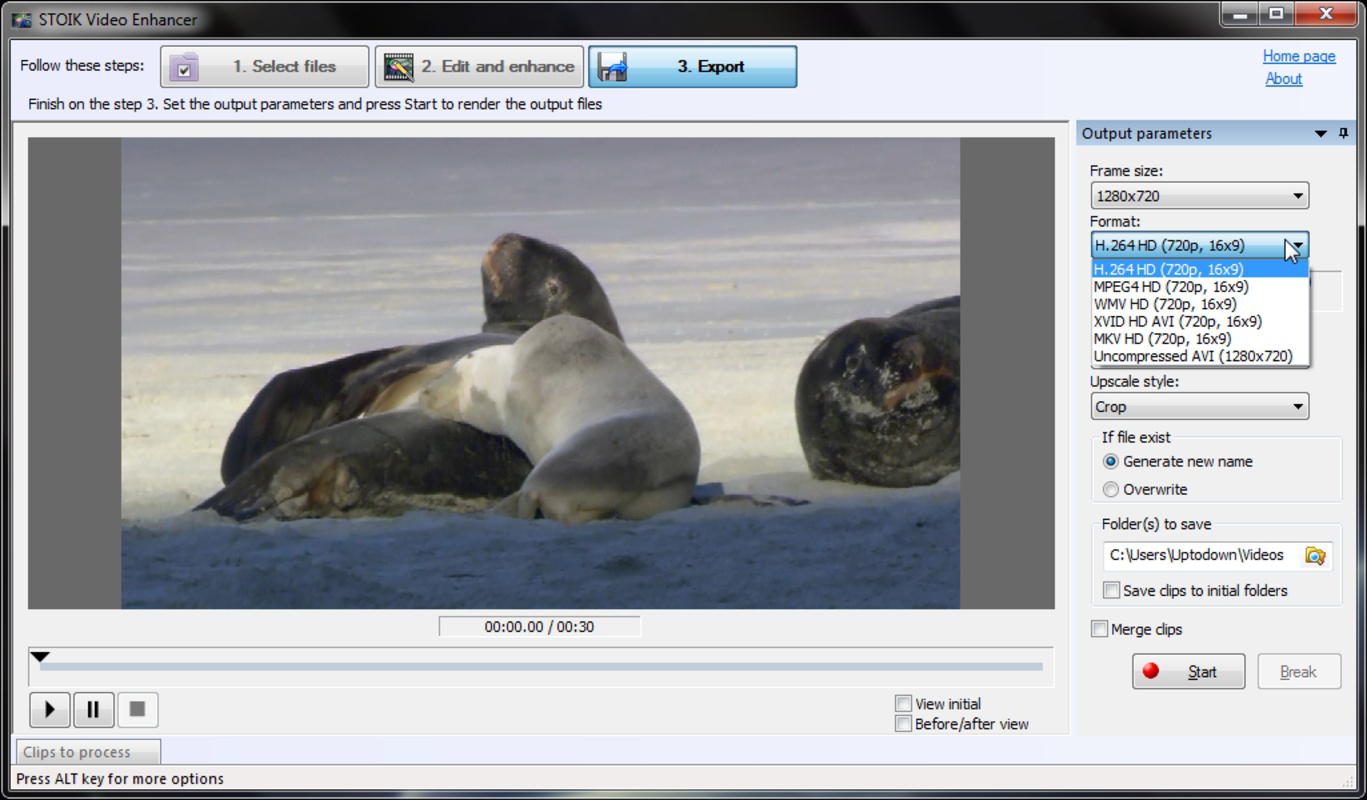Open the Output parameters panel menu arrow
The height and width of the screenshot is (800, 1367).
(1320, 133)
